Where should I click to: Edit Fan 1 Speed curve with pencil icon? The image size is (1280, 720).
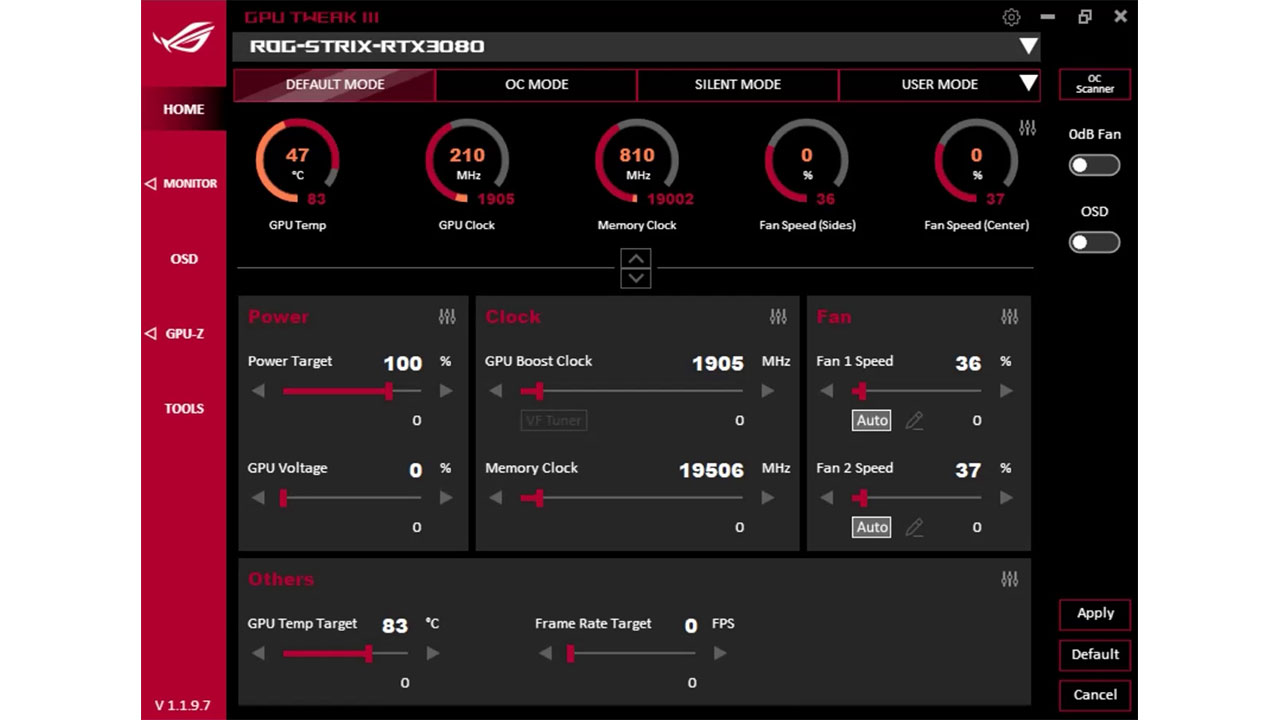click(914, 421)
